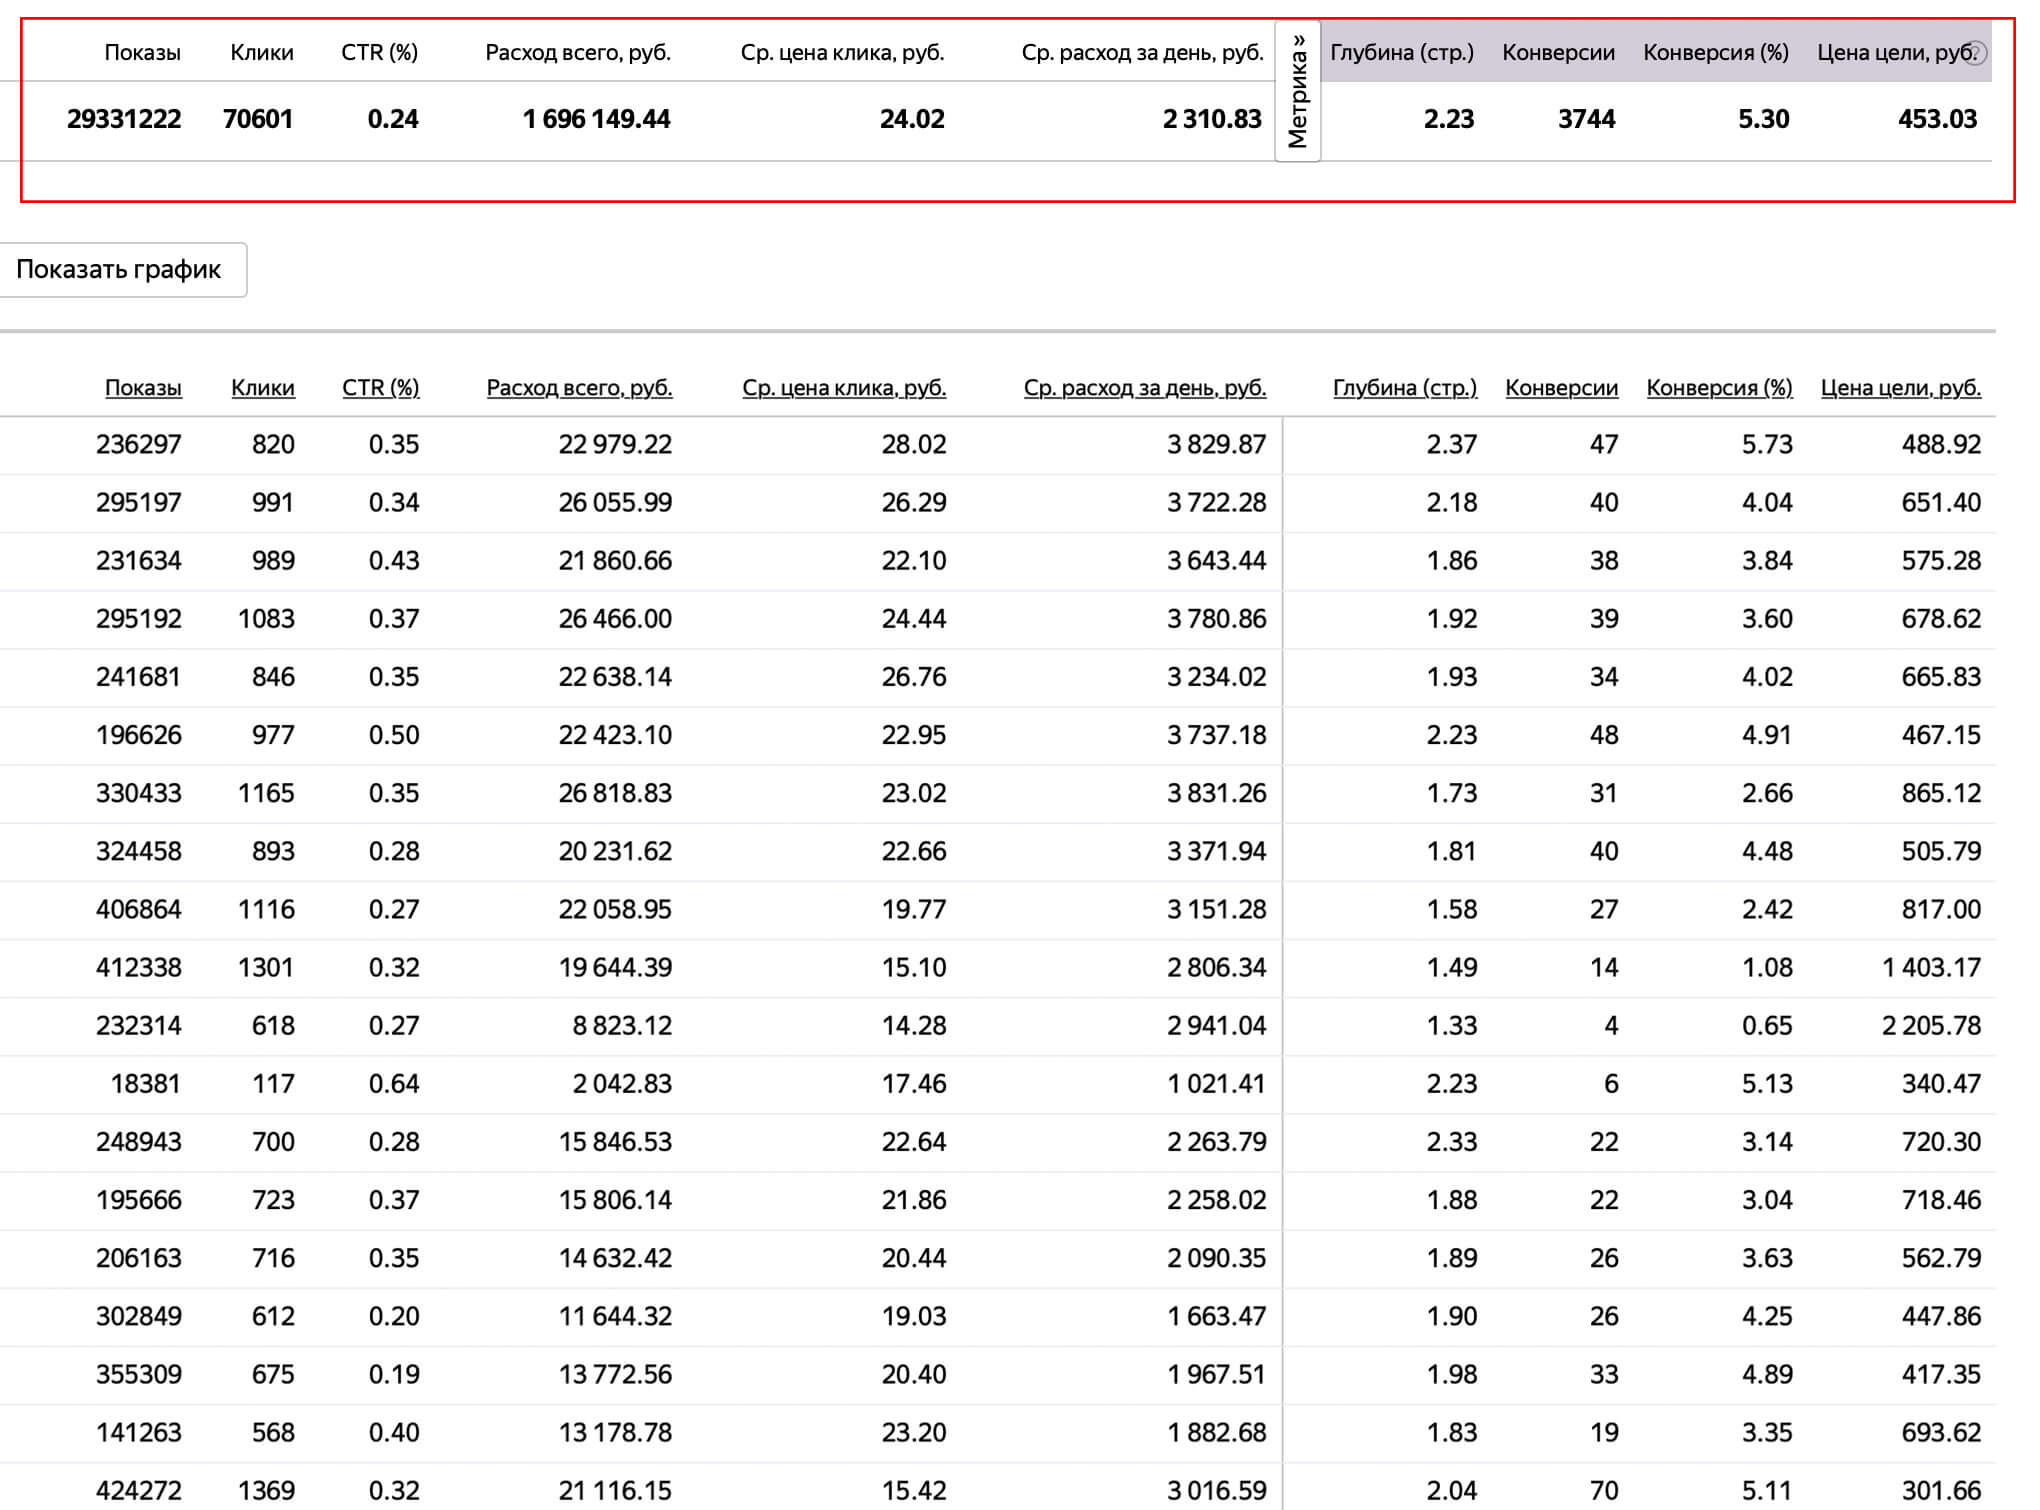2040x1510 pixels.
Task: Click the summary conversions value 3744
Action: pos(1587,120)
